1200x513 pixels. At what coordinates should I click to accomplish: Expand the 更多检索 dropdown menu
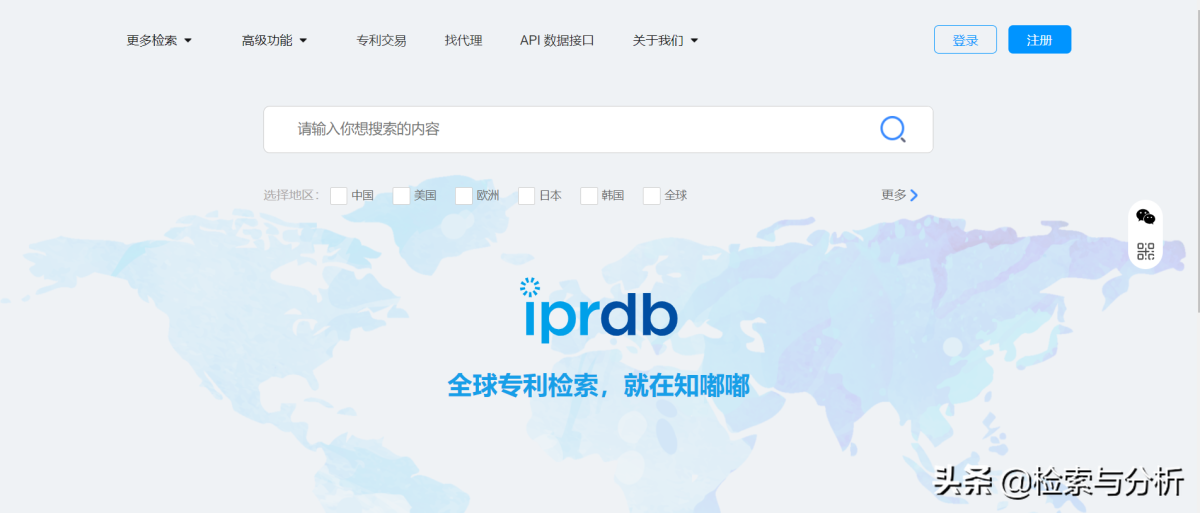159,40
